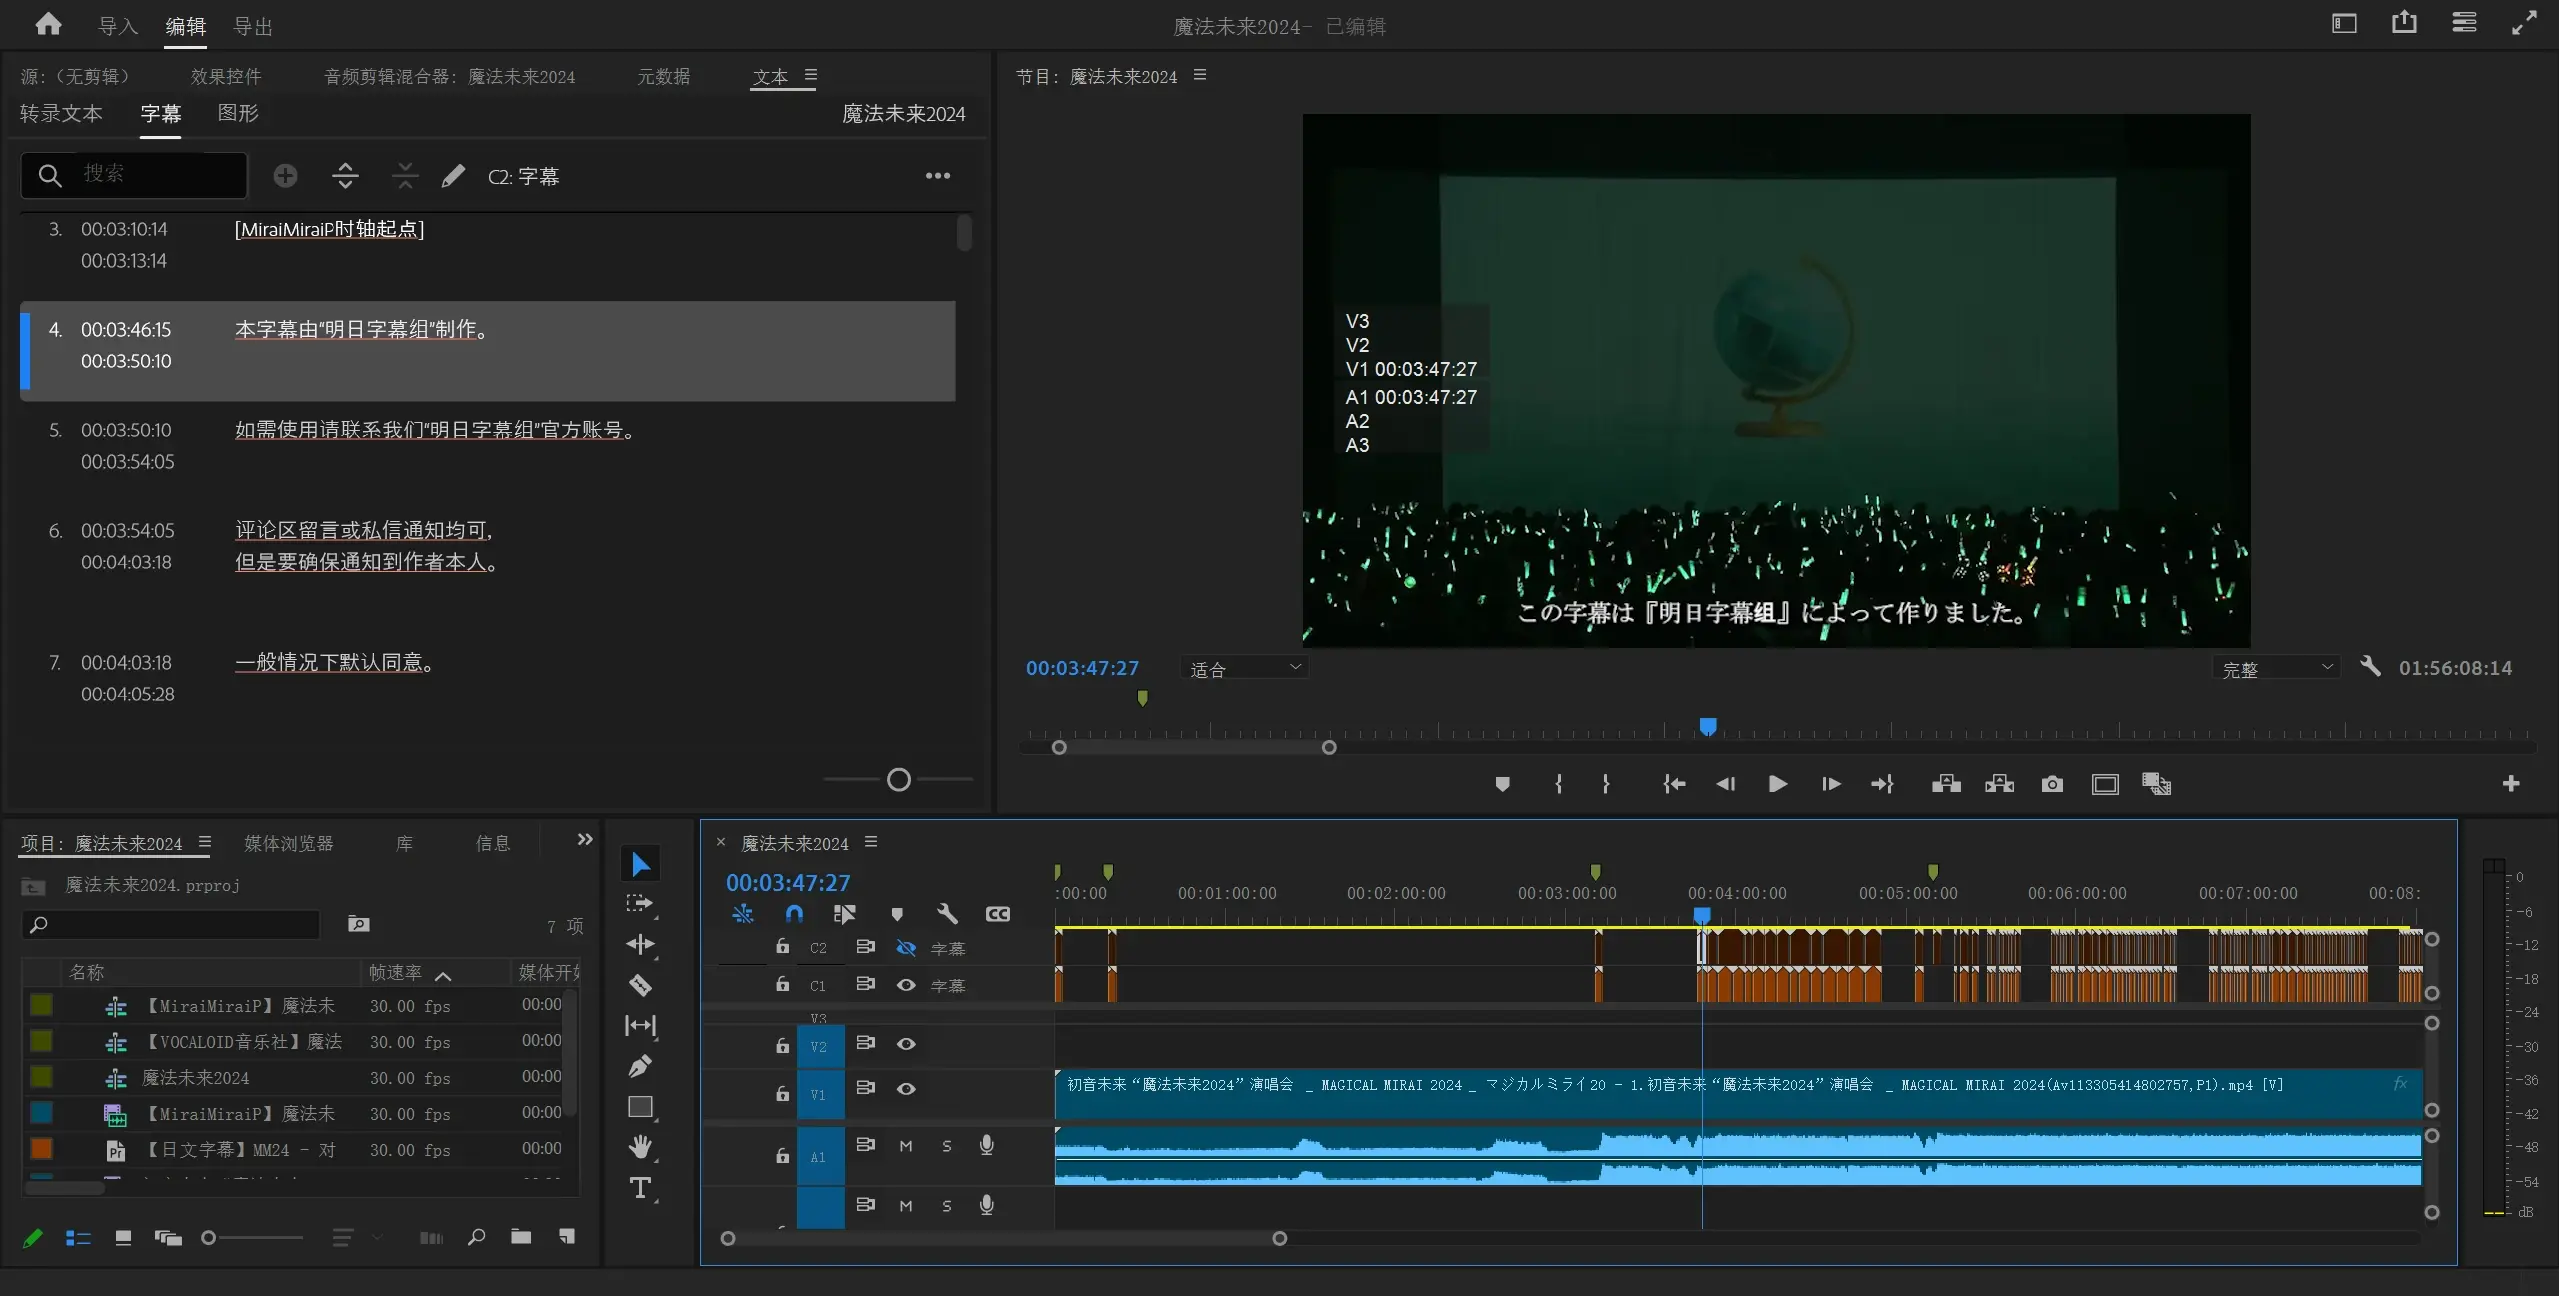Open timeline display settings wrench
Viewport: 2559px width, 1296px height.
(947, 914)
